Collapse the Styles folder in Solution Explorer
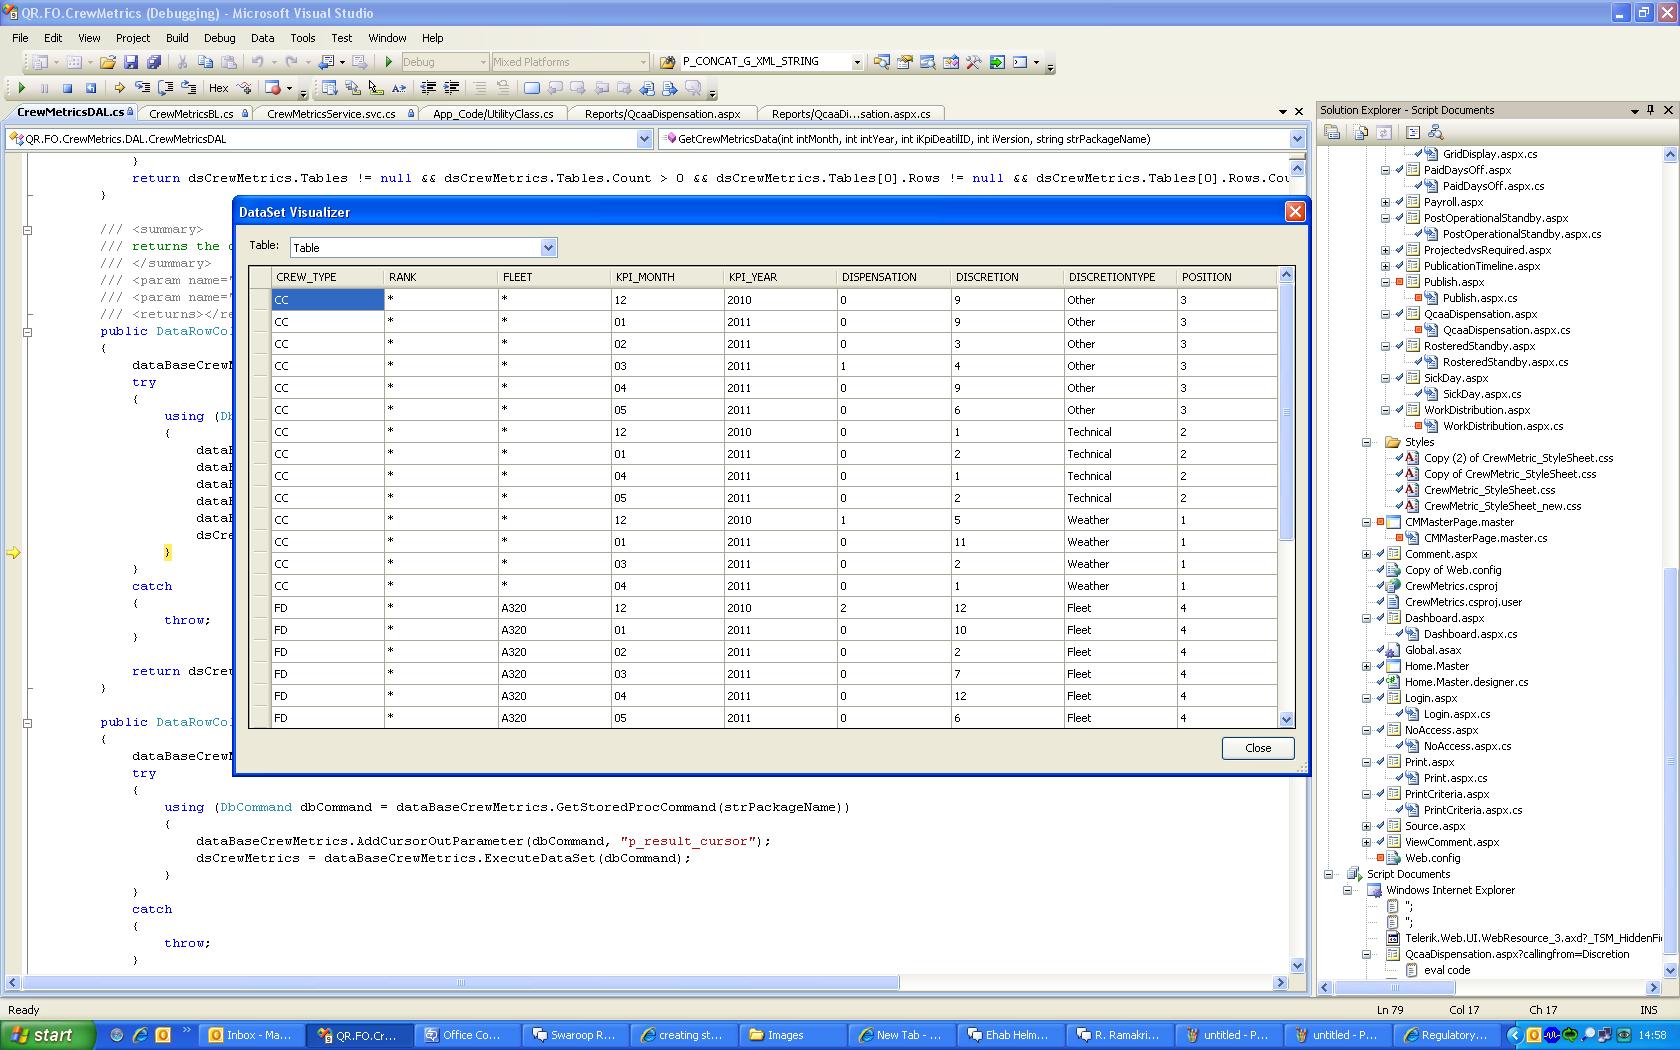The image size is (1680, 1050). click(1366, 442)
